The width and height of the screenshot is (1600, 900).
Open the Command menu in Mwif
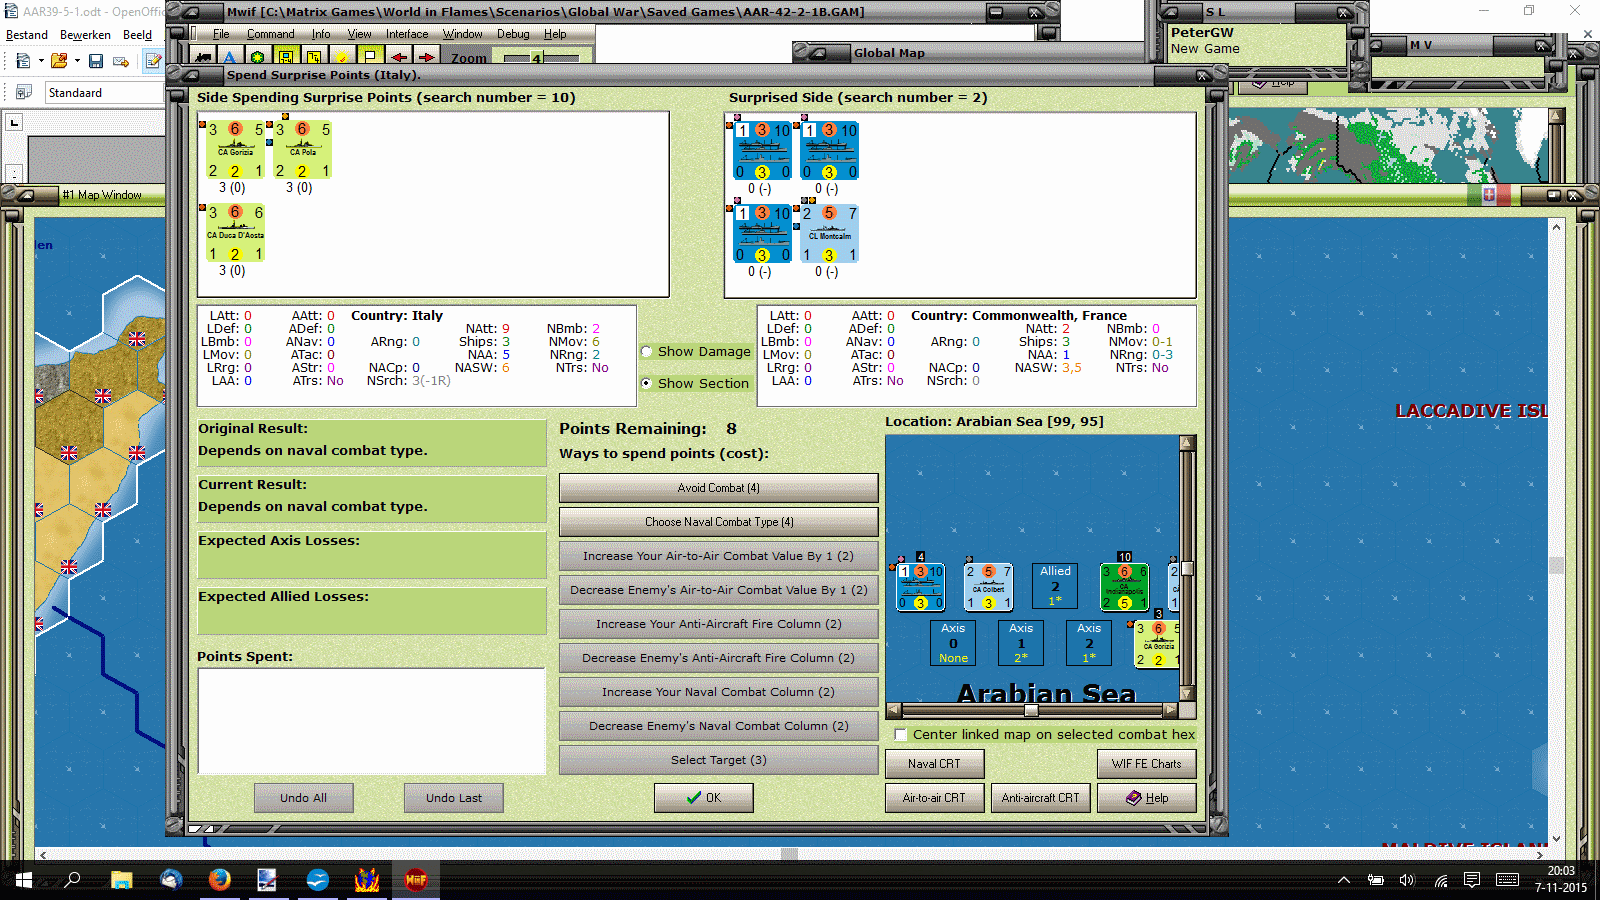click(271, 34)
